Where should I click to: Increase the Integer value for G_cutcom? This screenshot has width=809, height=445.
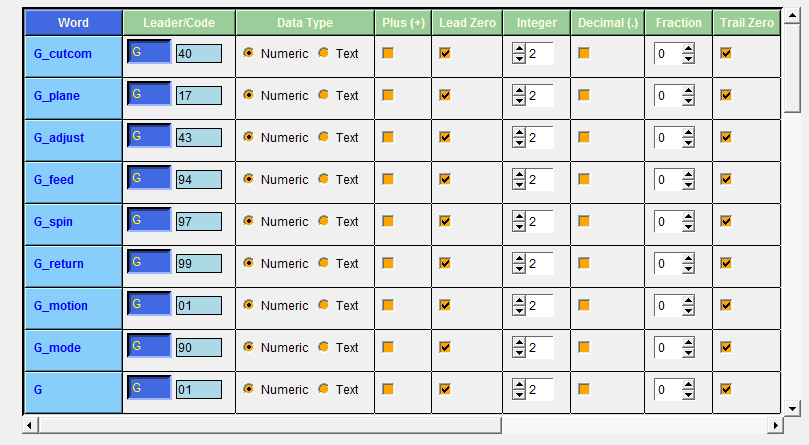pyautogui.click(x=519, y=49)
